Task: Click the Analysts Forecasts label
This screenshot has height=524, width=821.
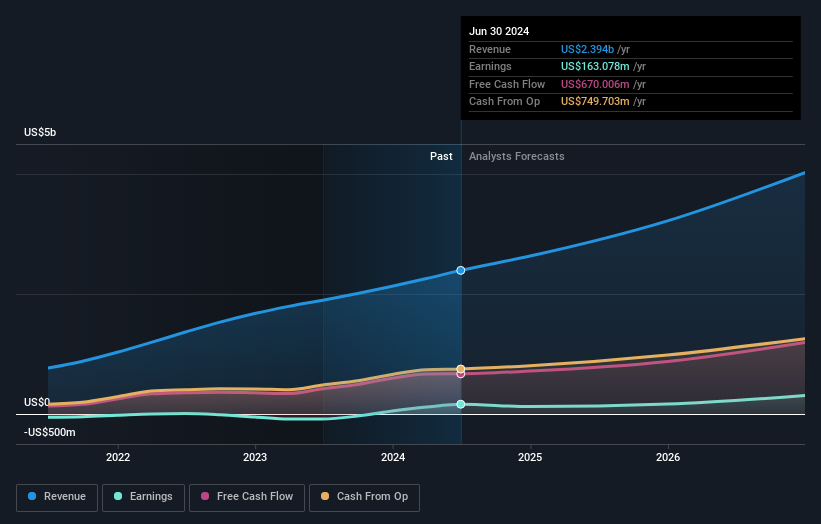Action: pyautogui.click(x=517, y=157)
